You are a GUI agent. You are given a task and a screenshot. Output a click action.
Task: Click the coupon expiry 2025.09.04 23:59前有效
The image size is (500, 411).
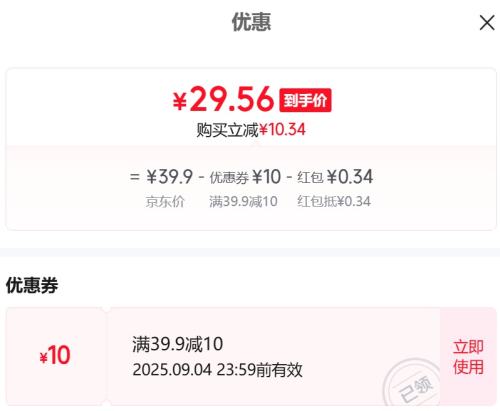(217, 370)
